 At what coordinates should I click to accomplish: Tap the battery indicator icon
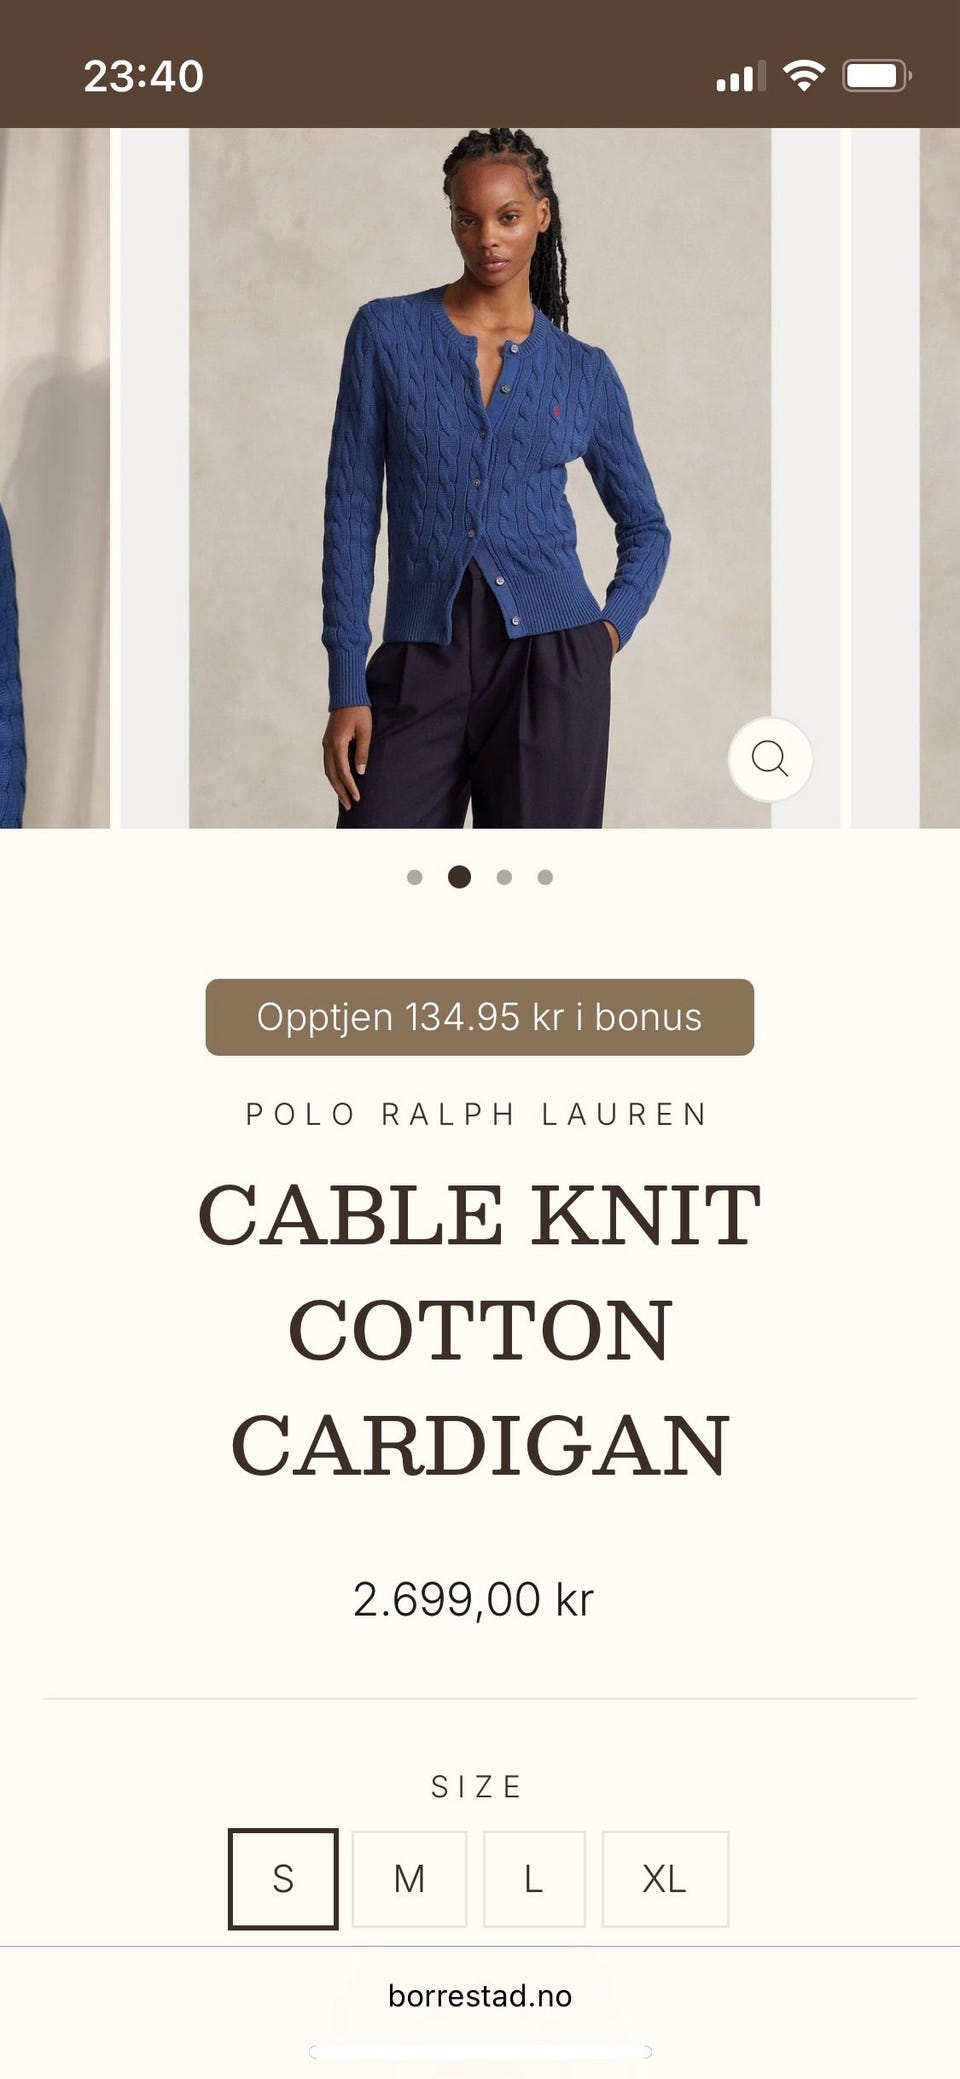pyautogui.click(x=877, y=76)
